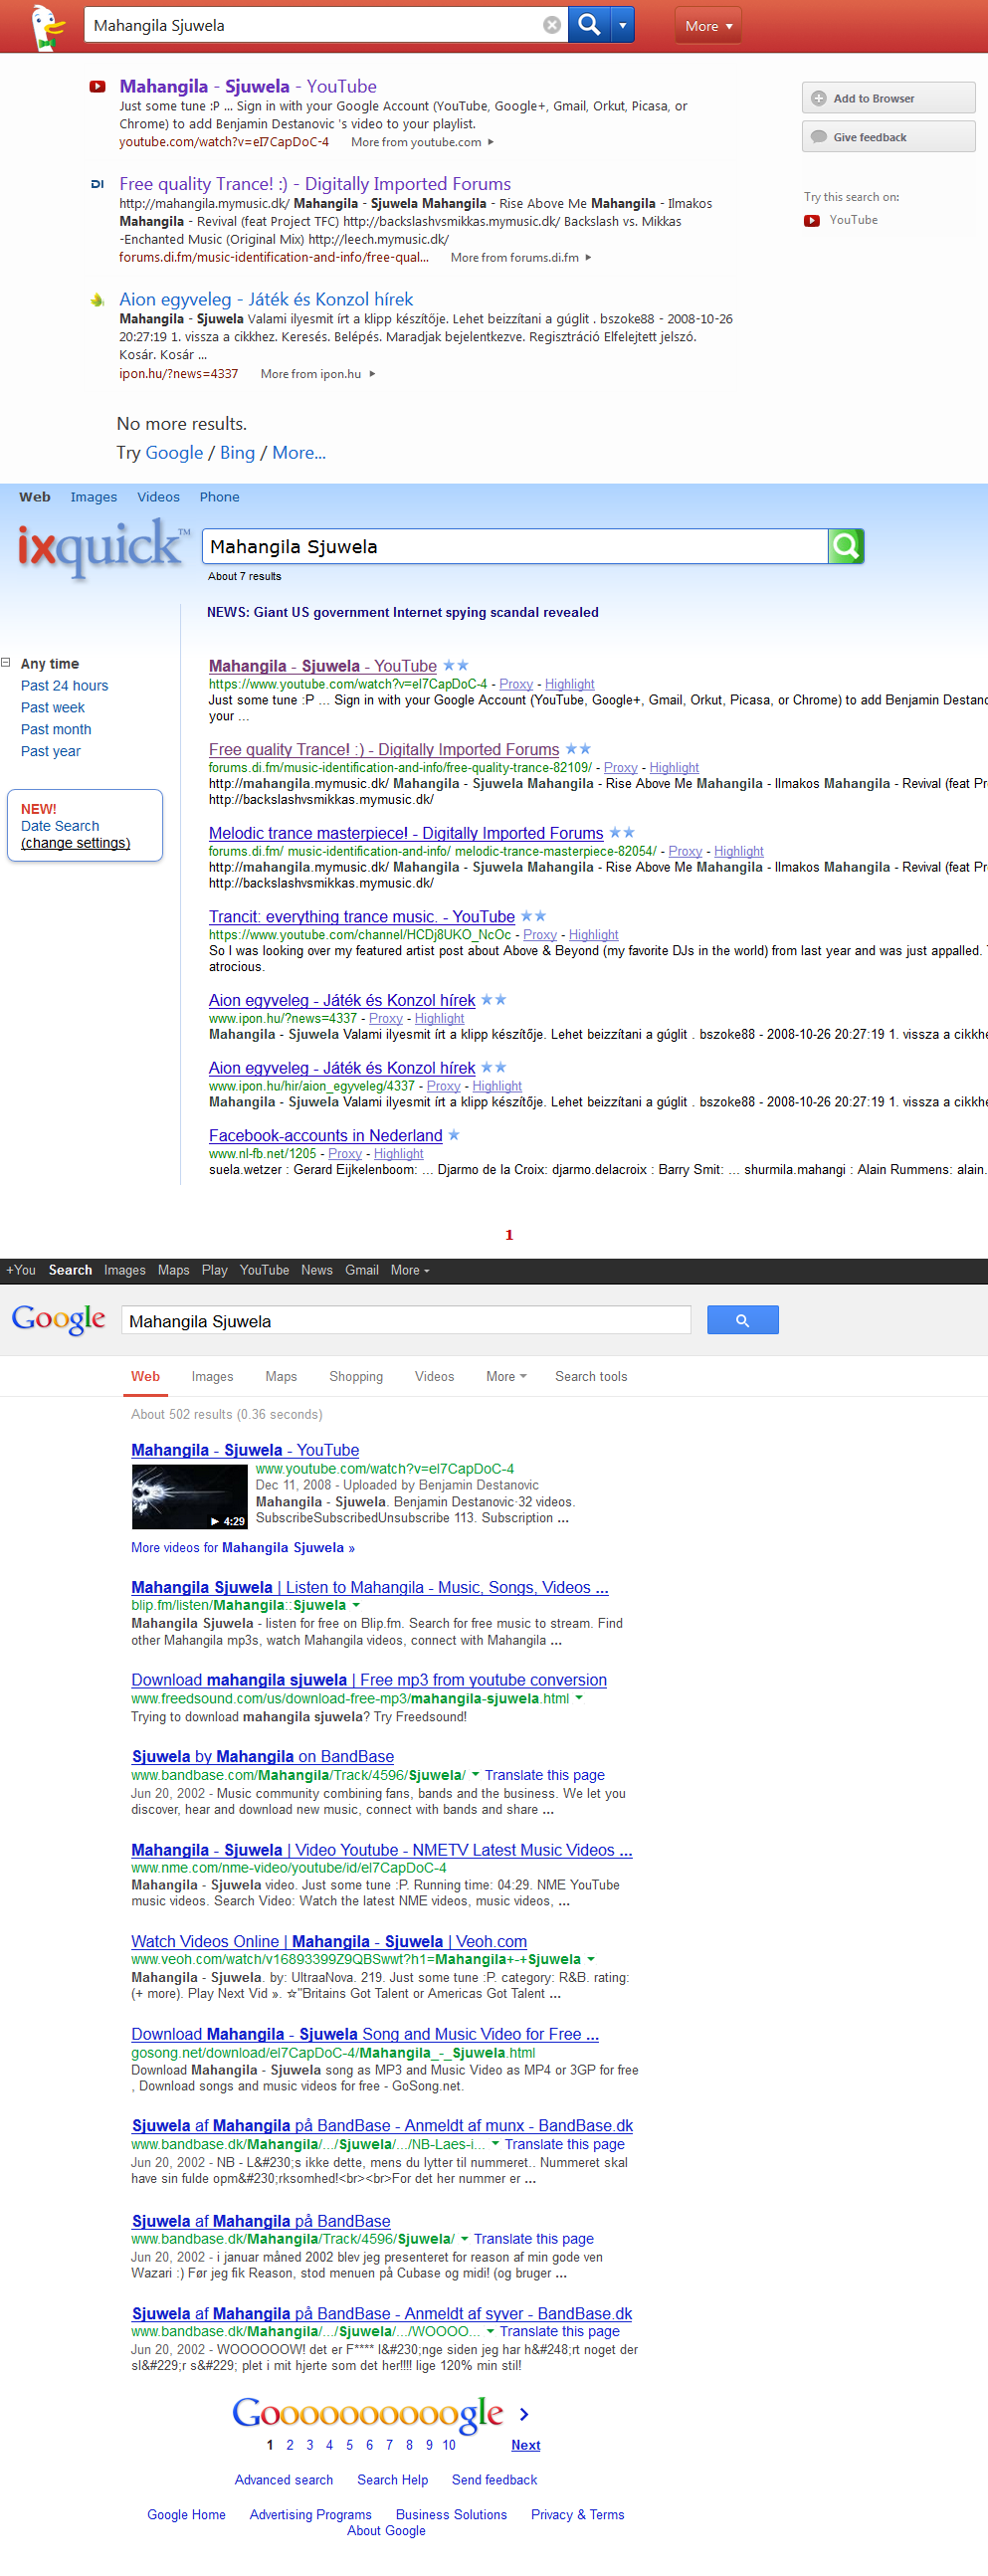Click the blue Google search button
The image size is (988, 2576).
click(741, 1320)
